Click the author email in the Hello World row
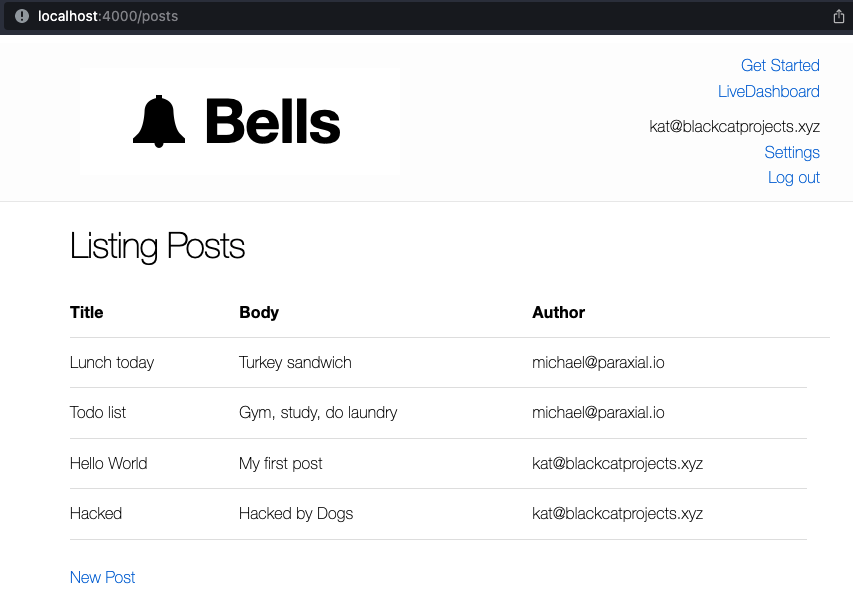Viewport: 853px width, 615px height. point(617,463)
